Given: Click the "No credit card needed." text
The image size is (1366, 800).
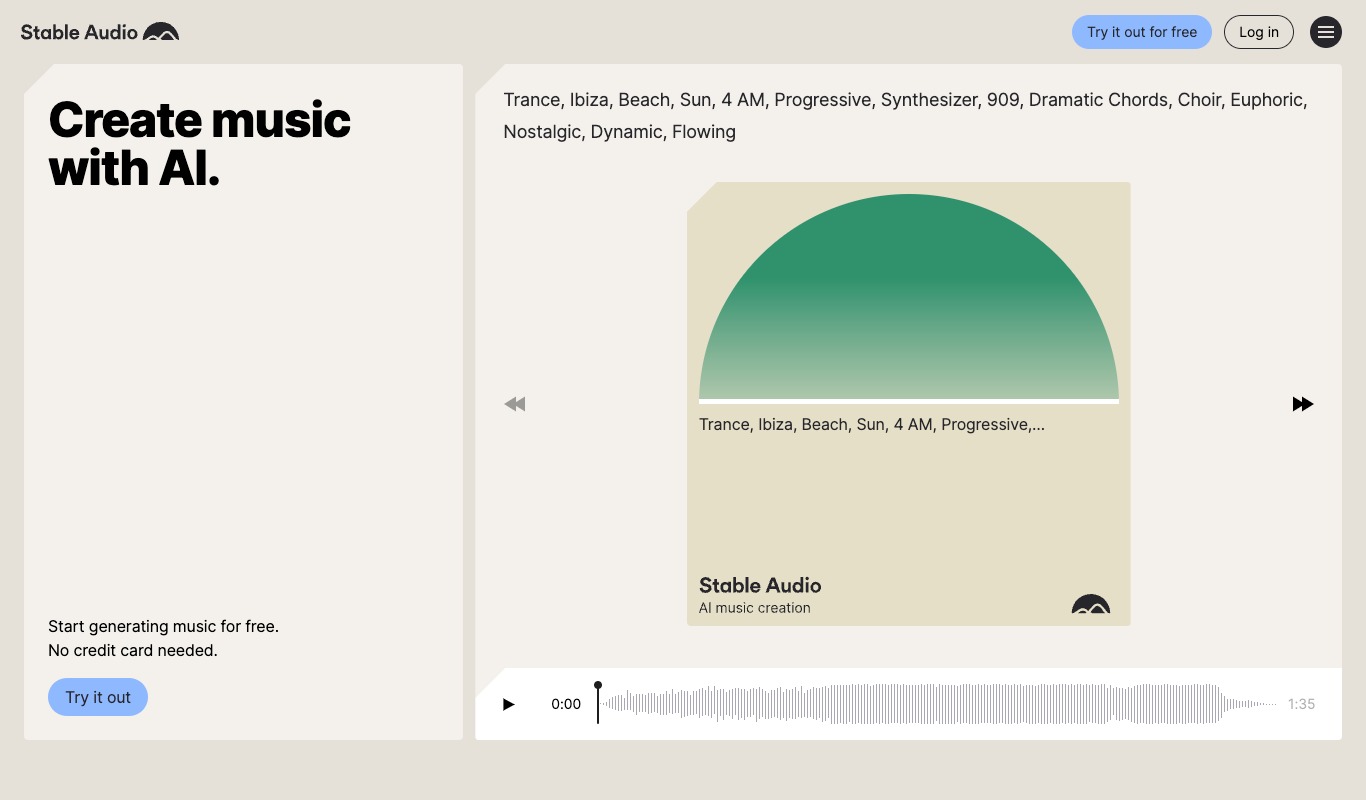Looking at the screenshot, I should [x=133, y=650].
